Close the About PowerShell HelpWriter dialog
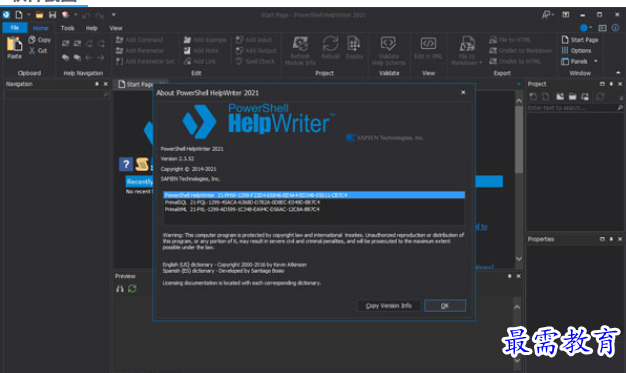The image size is (626, 373). coord(463,92)
